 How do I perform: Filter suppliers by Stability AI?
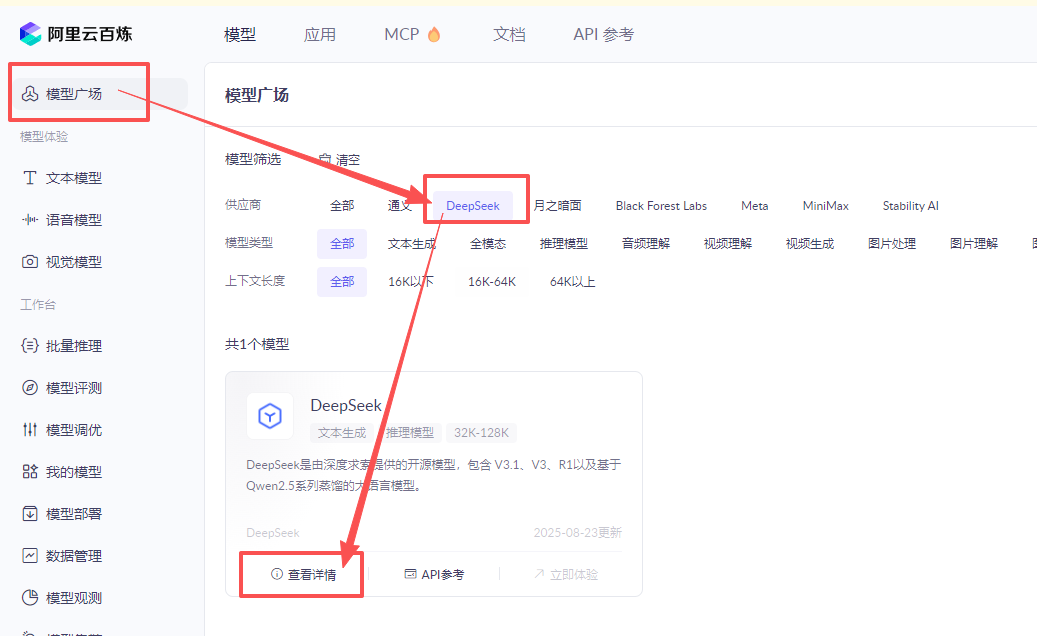pyautogui.click(x=911, y=206)
